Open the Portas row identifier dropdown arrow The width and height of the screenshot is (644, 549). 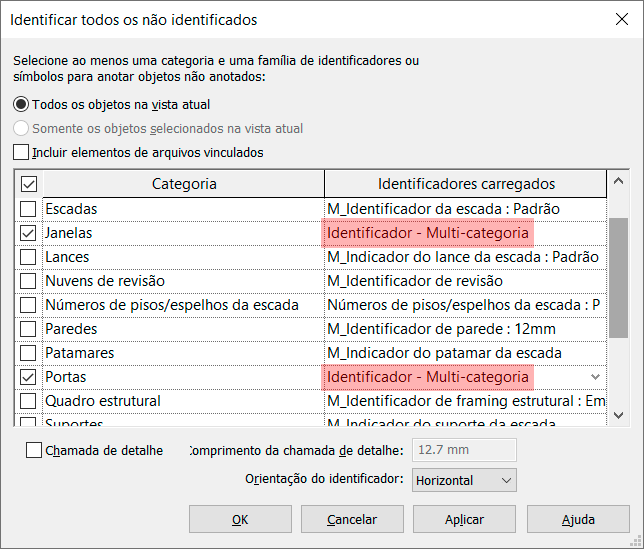(x=595, y=377)
